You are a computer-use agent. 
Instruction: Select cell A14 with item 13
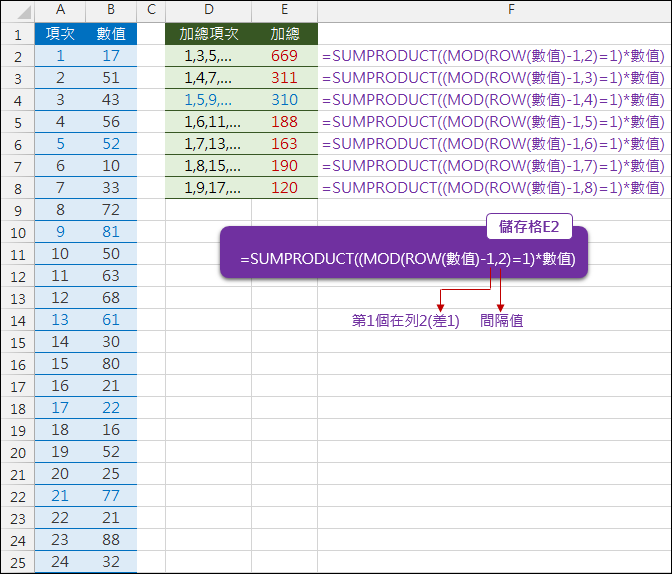point(60,320)
